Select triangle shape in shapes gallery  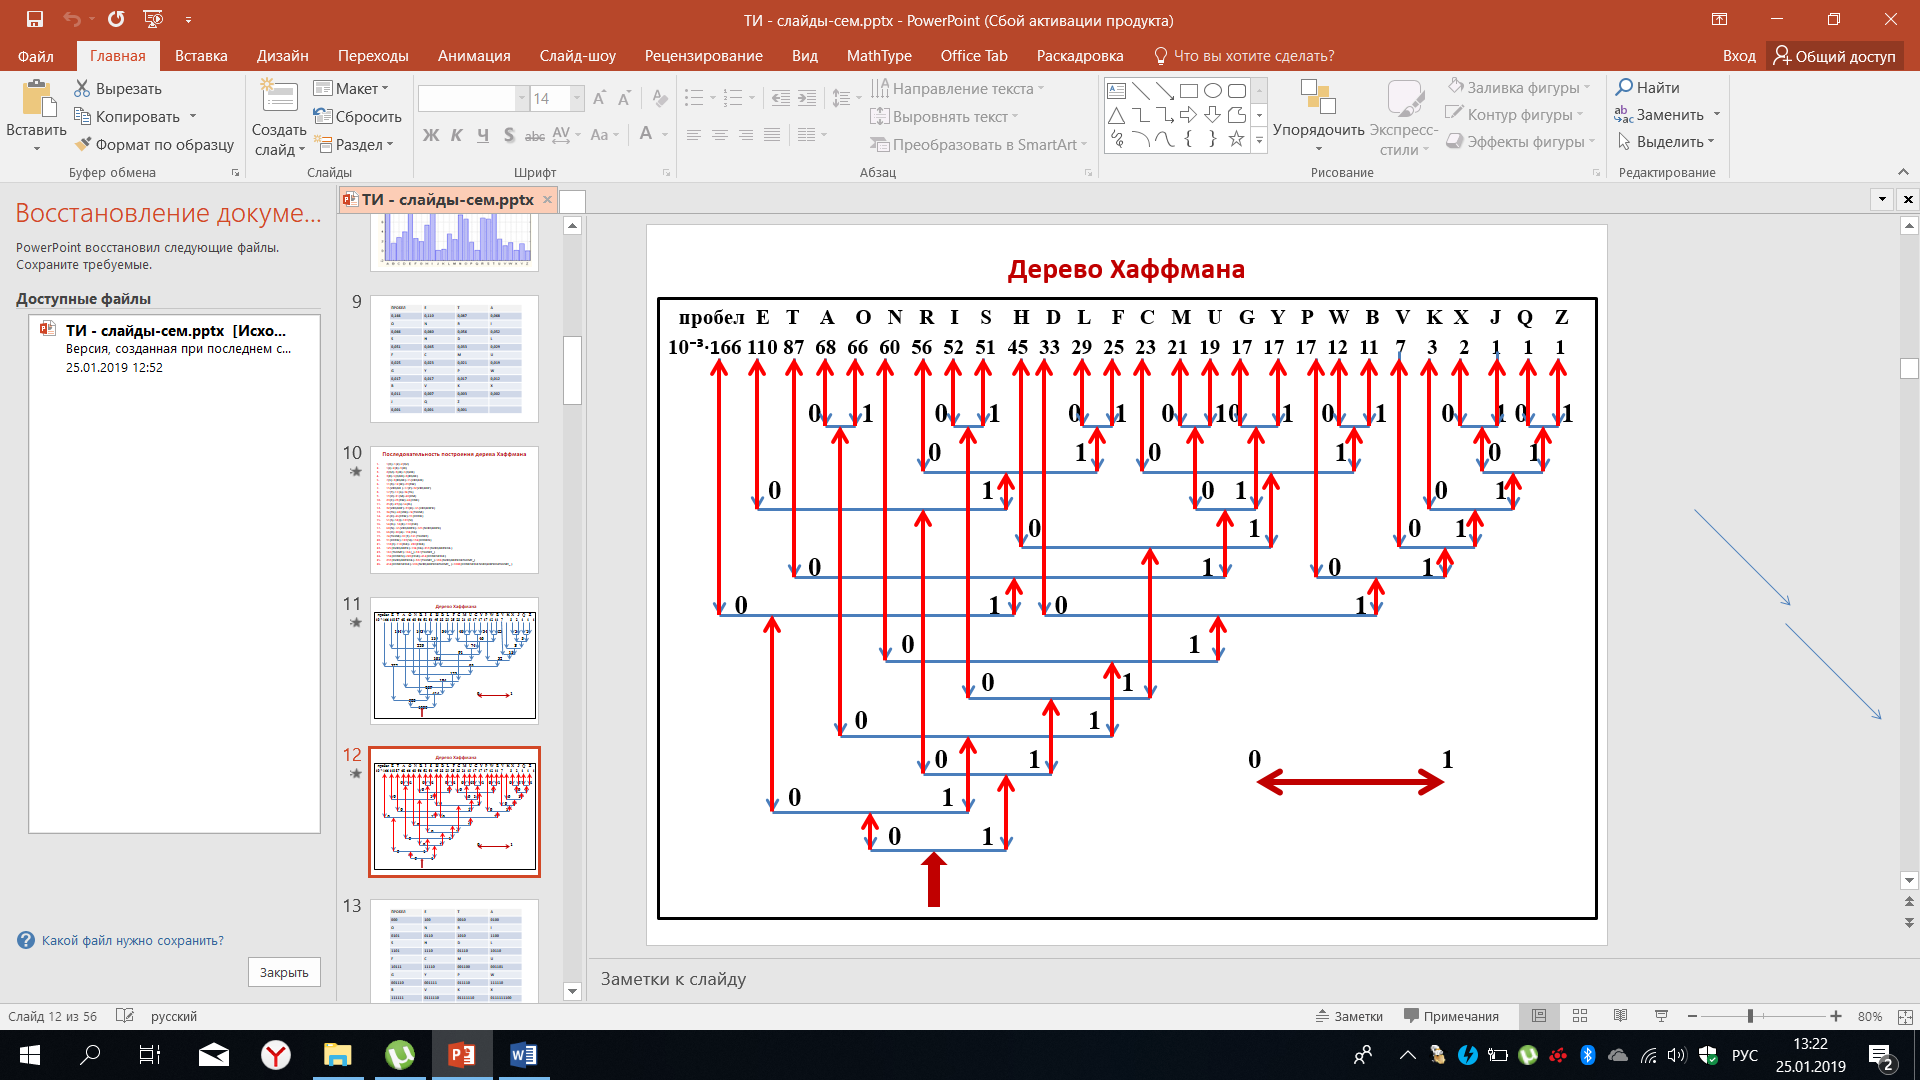click(1117, 115)
